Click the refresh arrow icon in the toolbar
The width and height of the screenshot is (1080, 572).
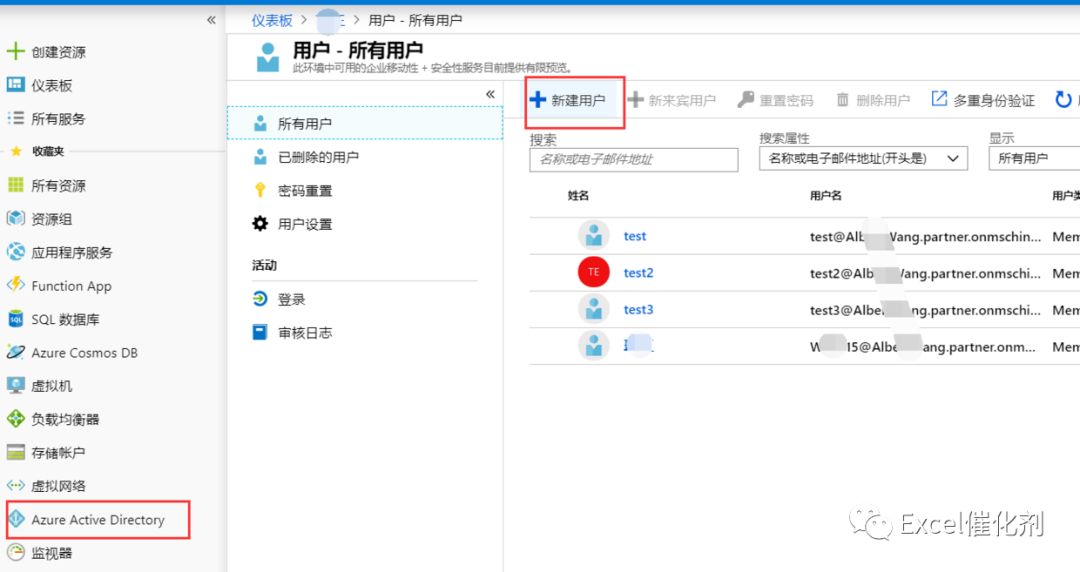pos(1063,100)
